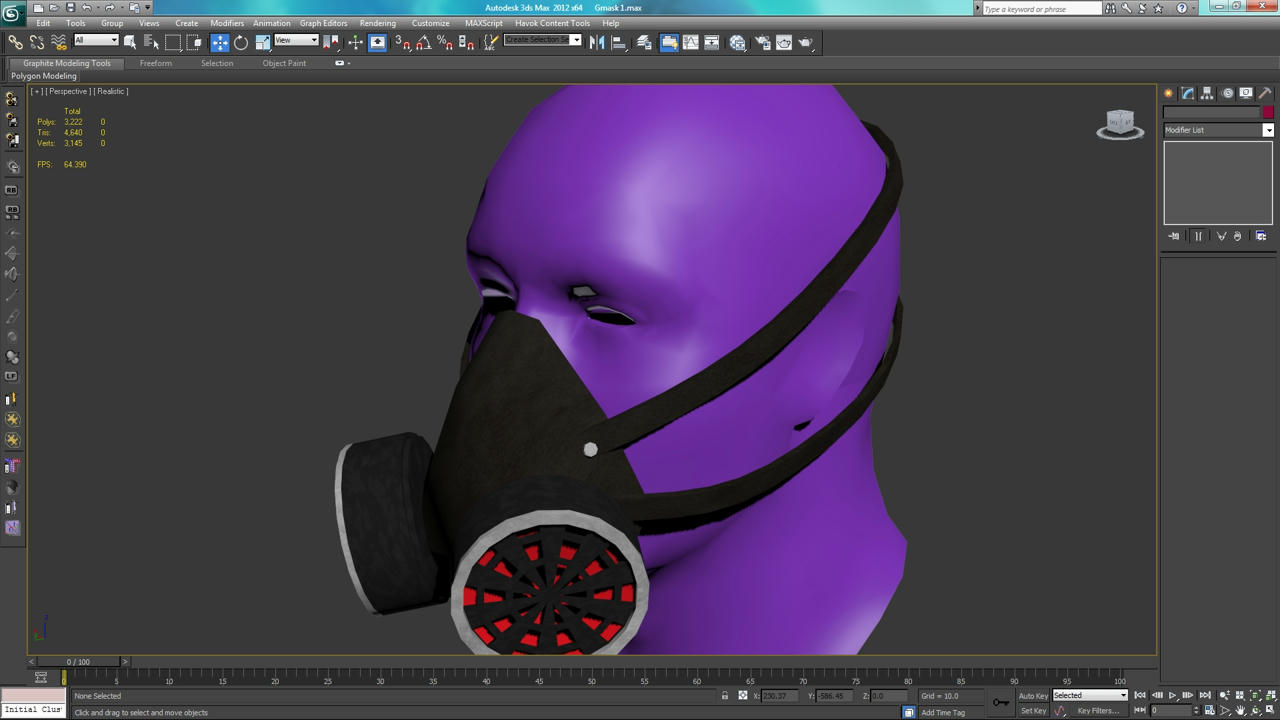Open the reference coordinate system dropdown View
The height and width of the screenshot is (720, 1280).
(x=296, y=40)
